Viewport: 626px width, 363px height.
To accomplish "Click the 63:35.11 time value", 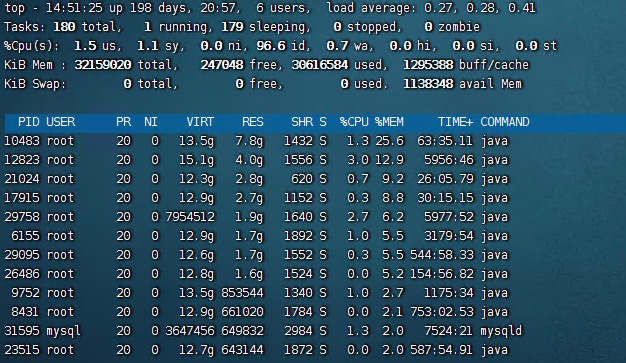I will click(445, 141).
